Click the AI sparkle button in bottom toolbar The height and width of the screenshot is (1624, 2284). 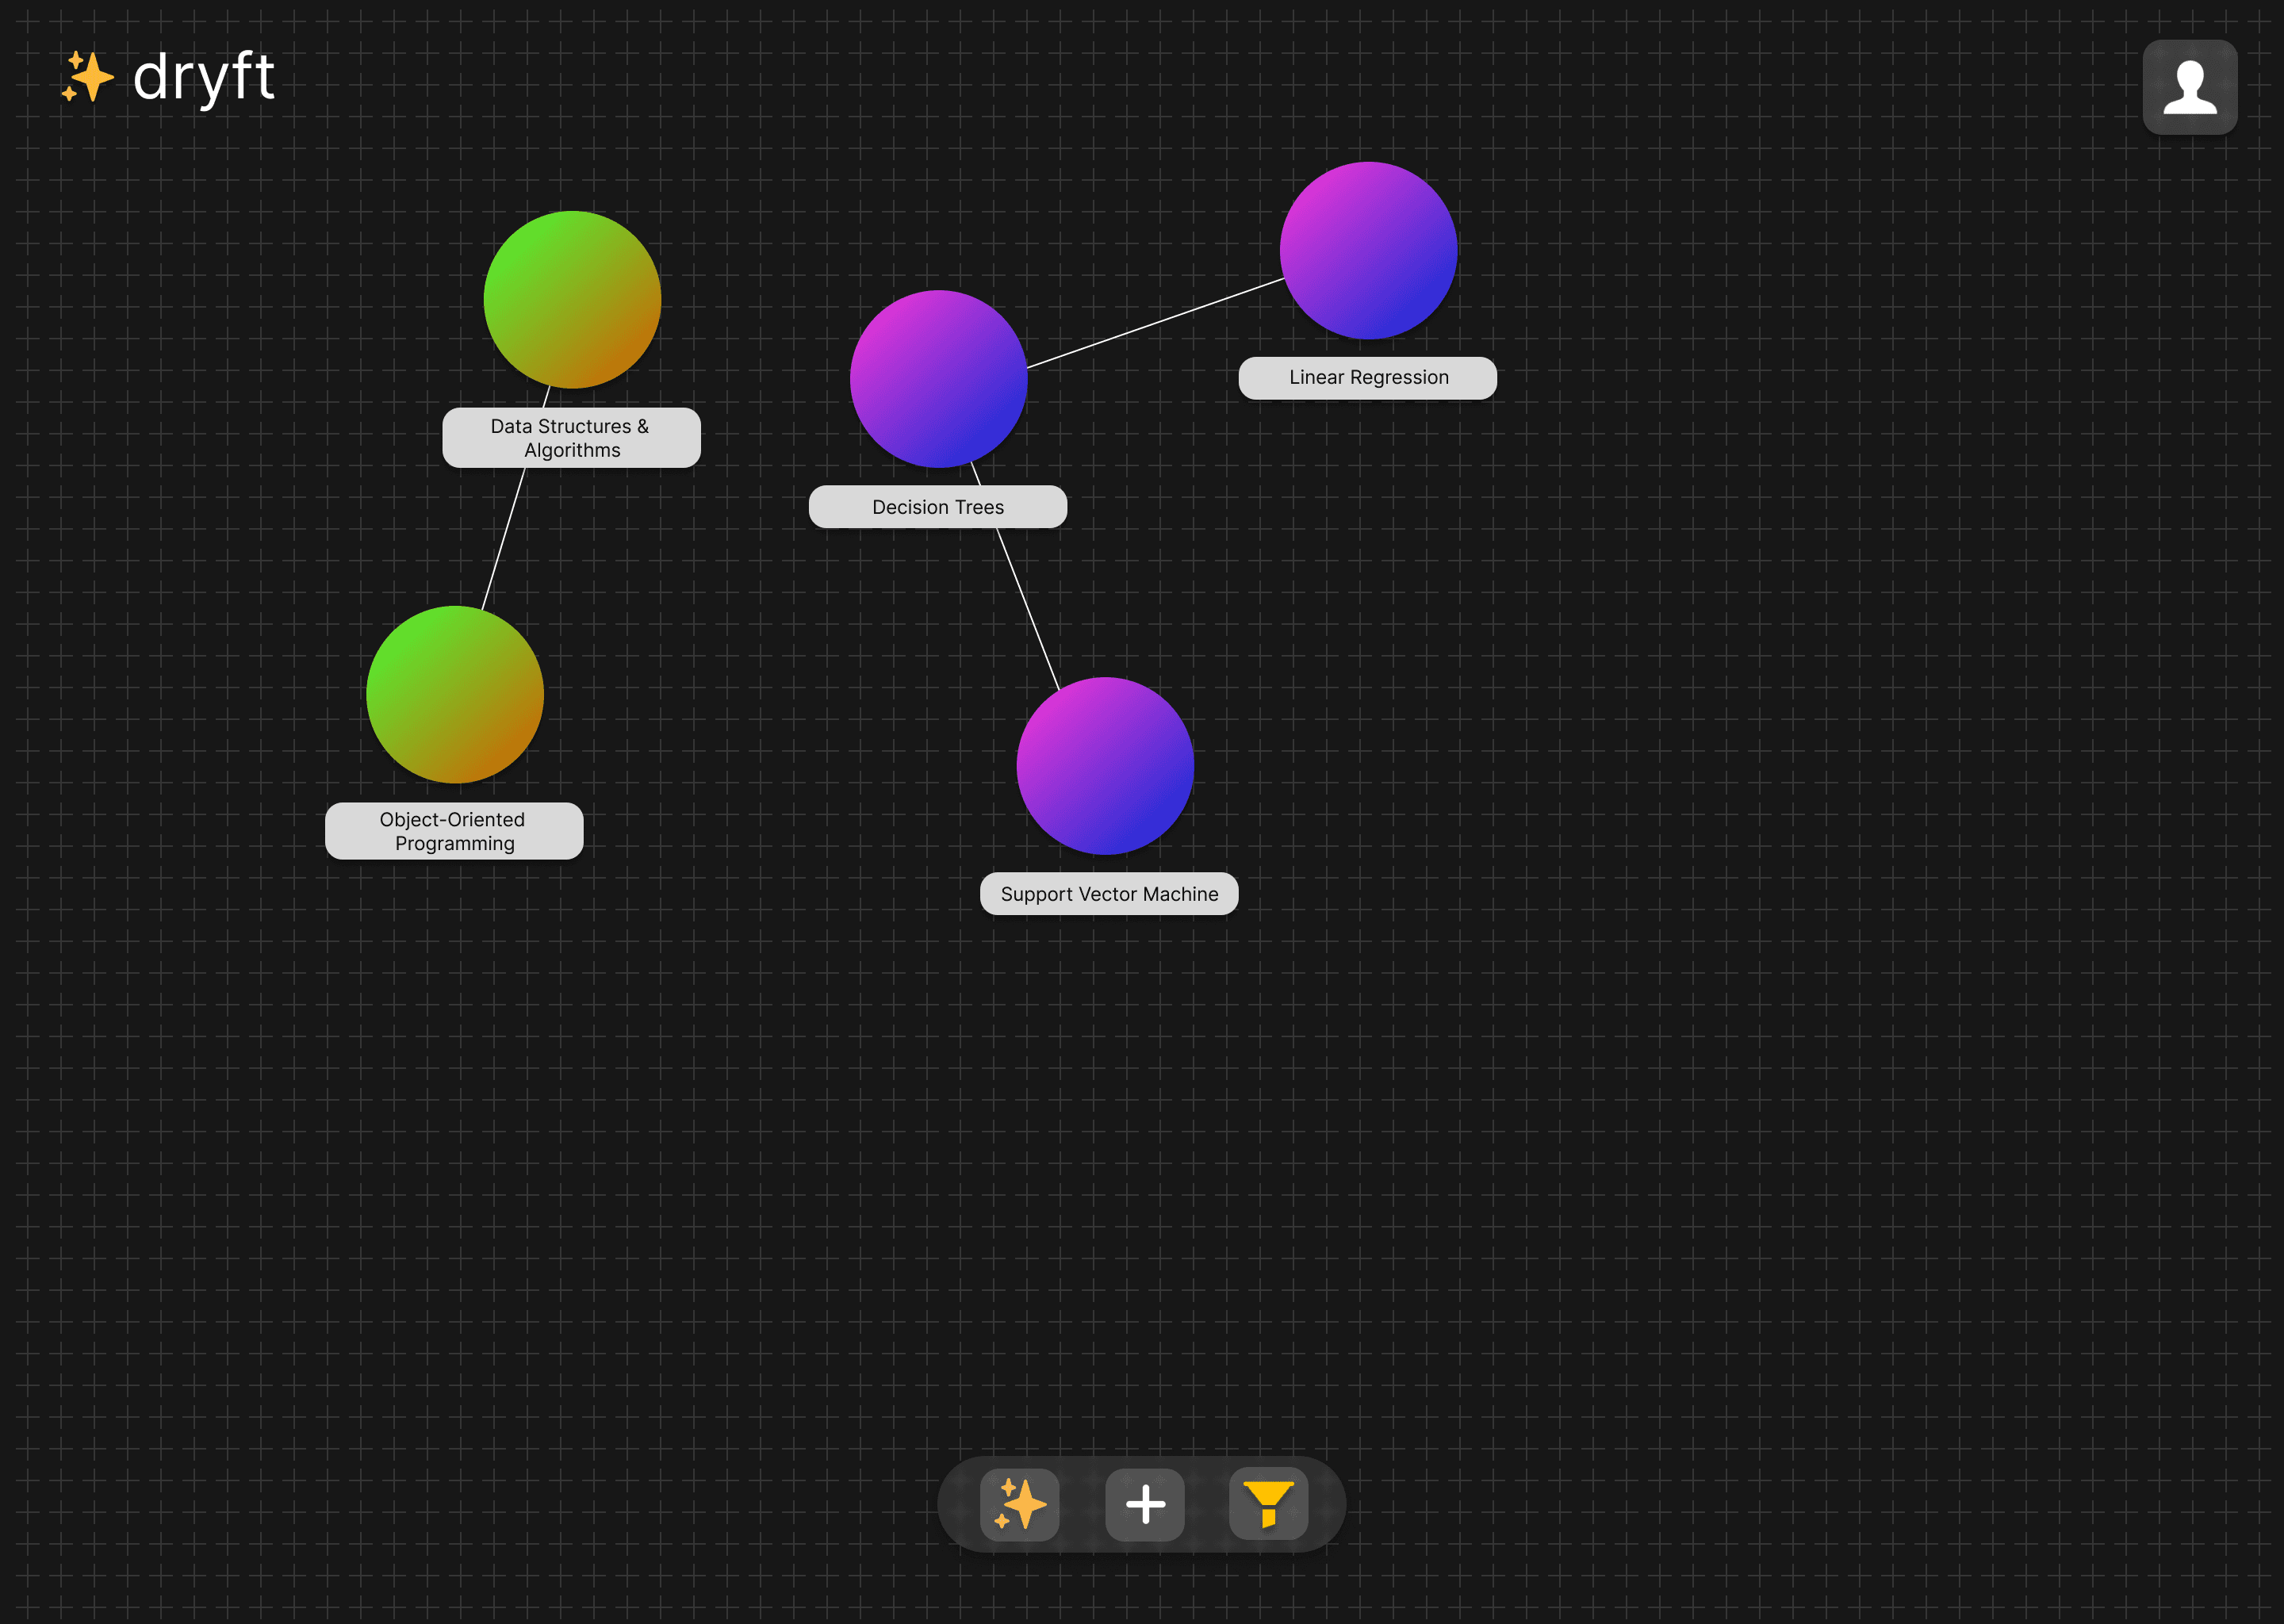1019,1504
